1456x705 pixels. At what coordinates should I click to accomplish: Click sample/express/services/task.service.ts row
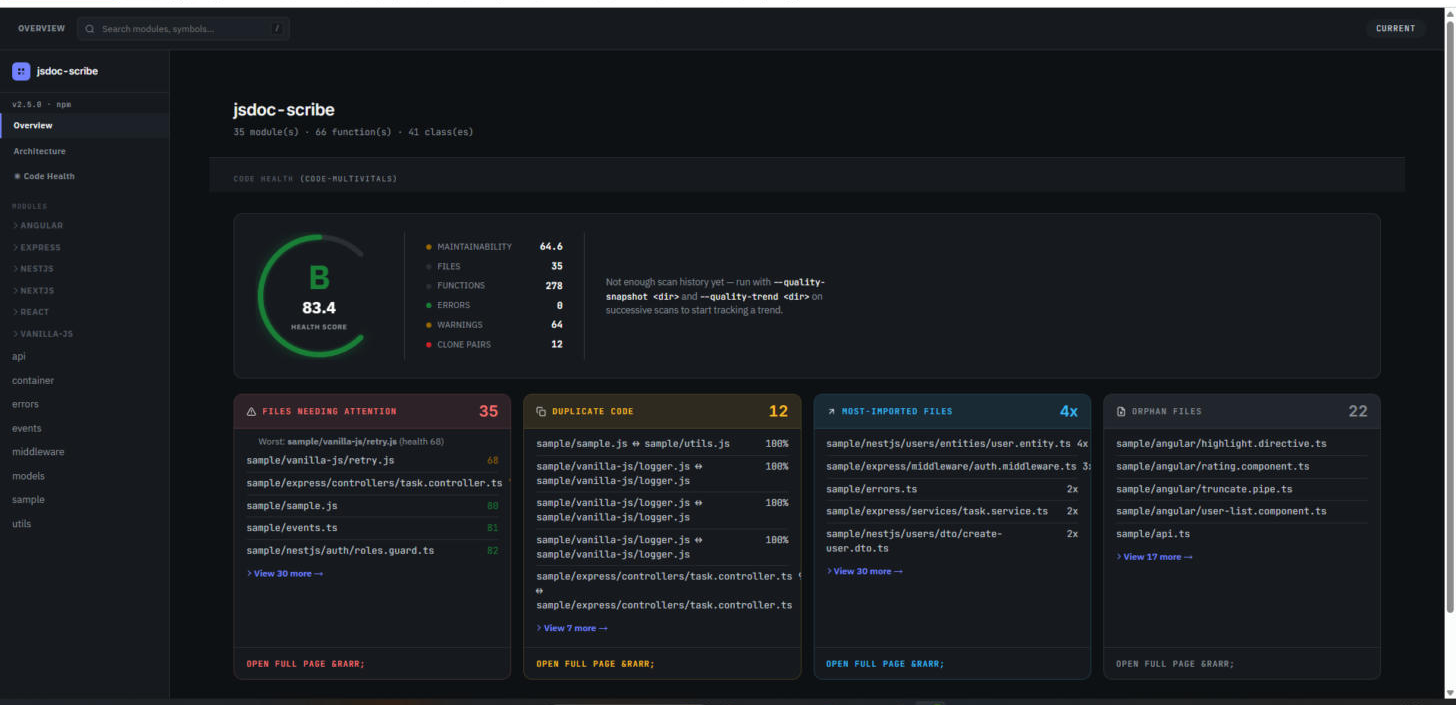(952, 511)
